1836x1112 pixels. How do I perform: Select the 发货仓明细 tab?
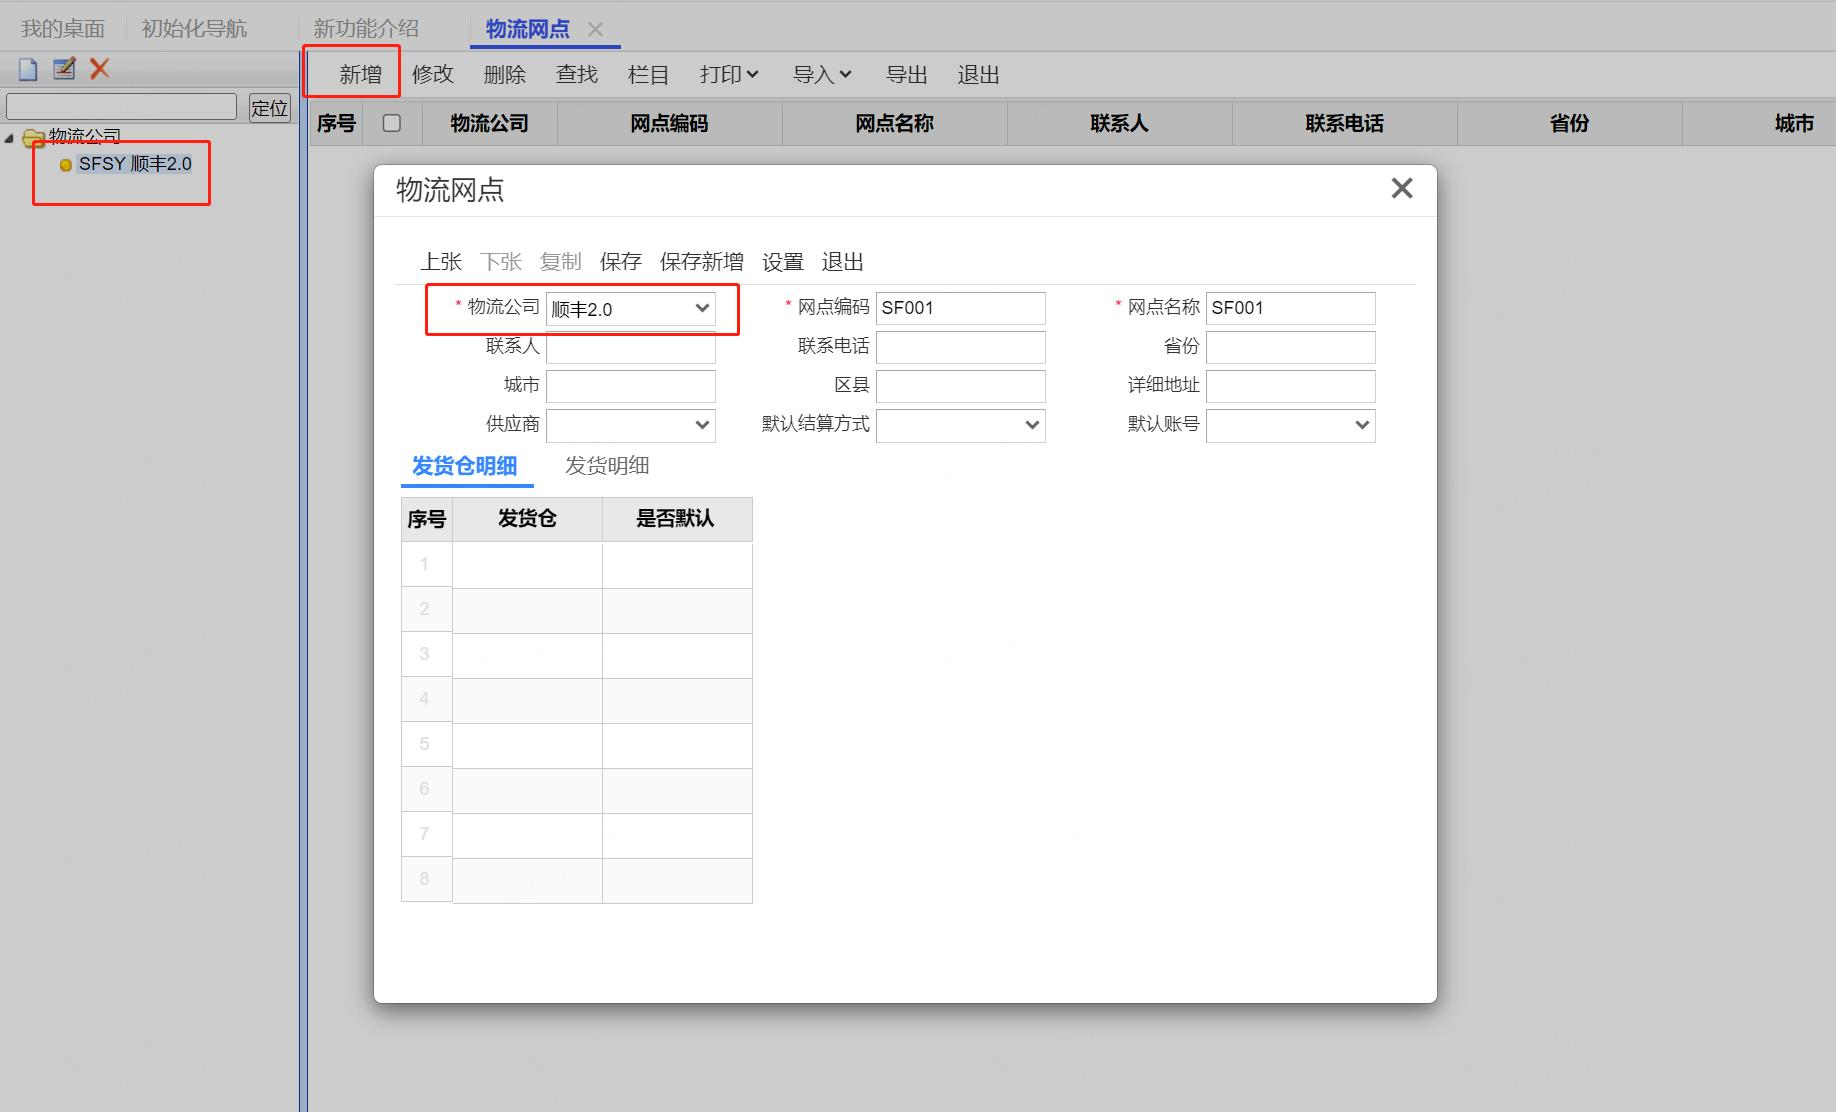coord(465,466)
